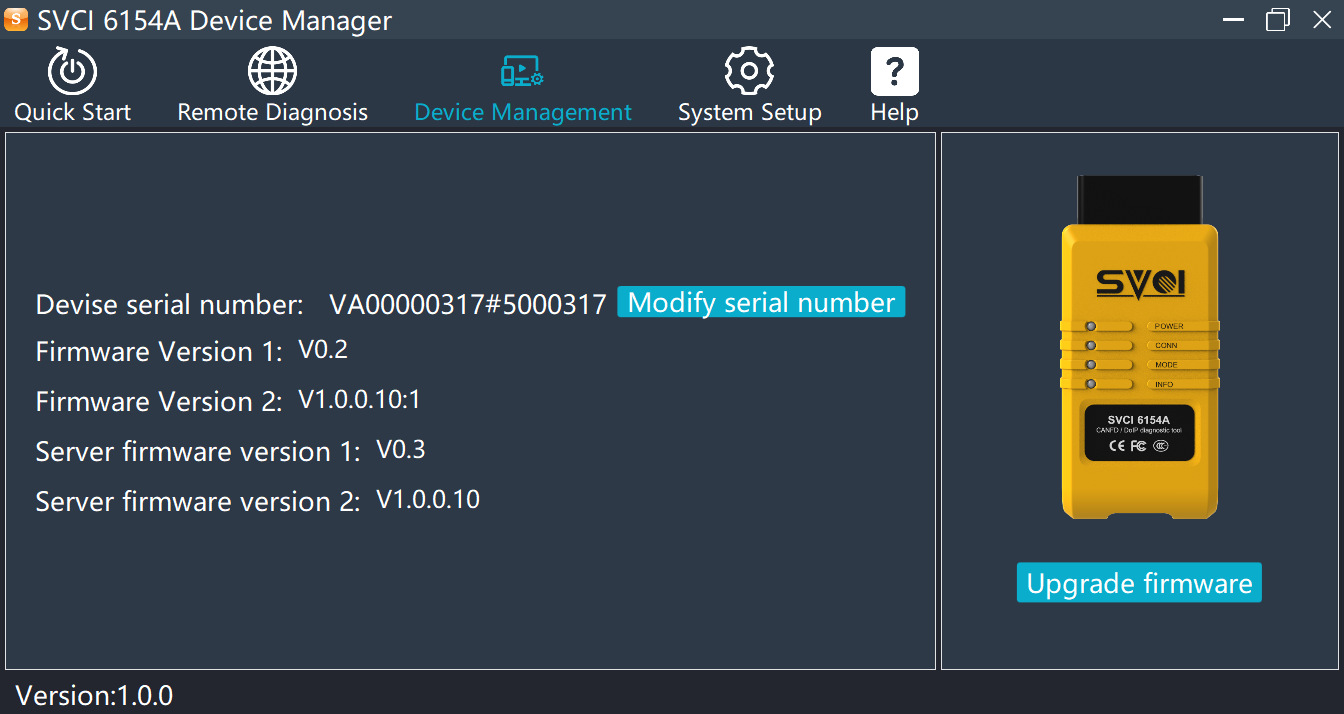1344x714 pixels.
Task: Restore down the Device Manager window
Action: pyautogui.click(x=1277, y=20)
